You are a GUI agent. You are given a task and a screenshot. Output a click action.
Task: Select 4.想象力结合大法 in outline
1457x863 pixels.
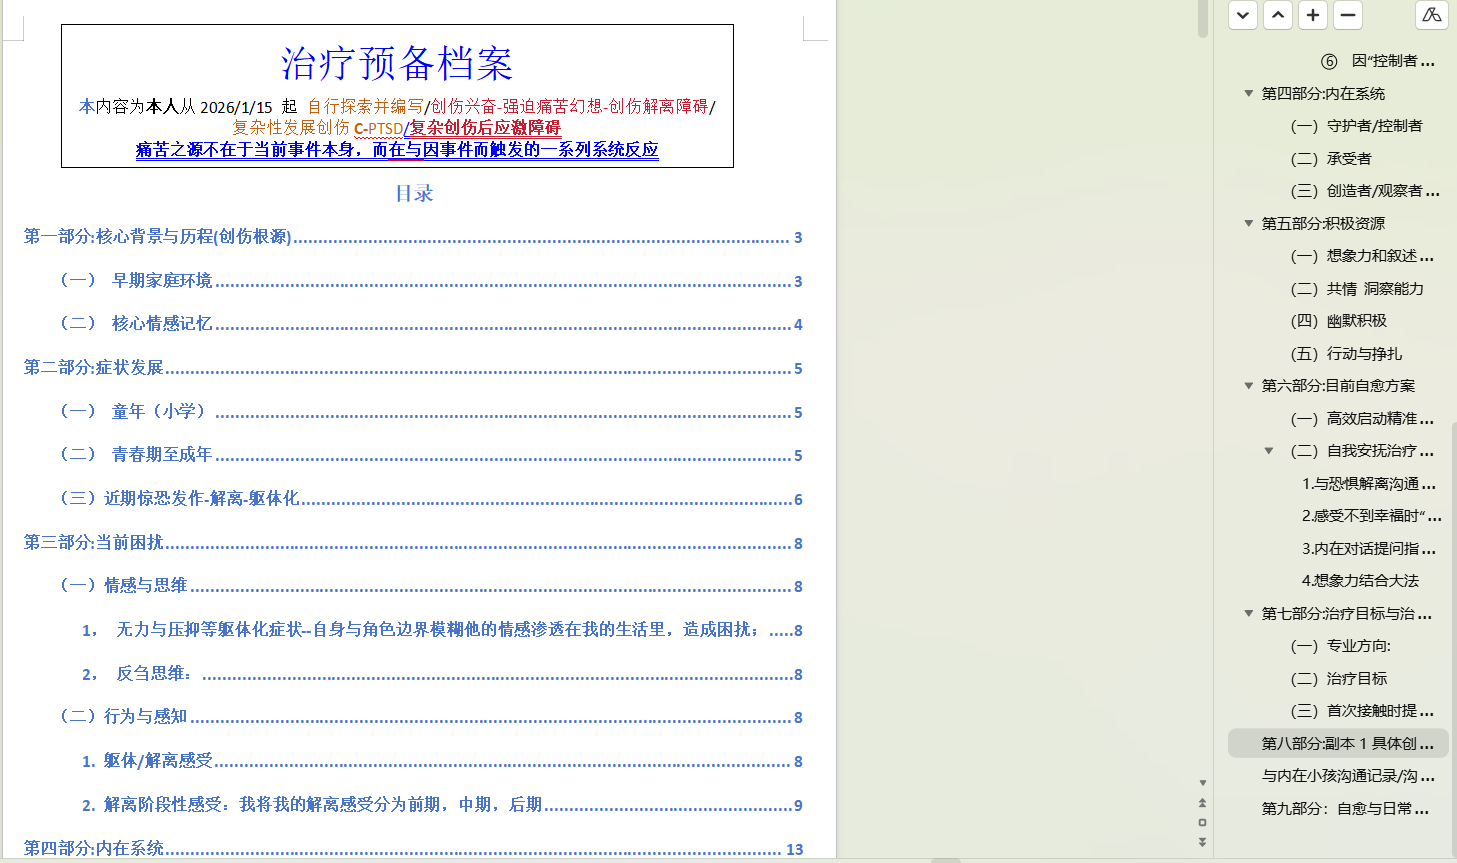tap(1360, 581)
